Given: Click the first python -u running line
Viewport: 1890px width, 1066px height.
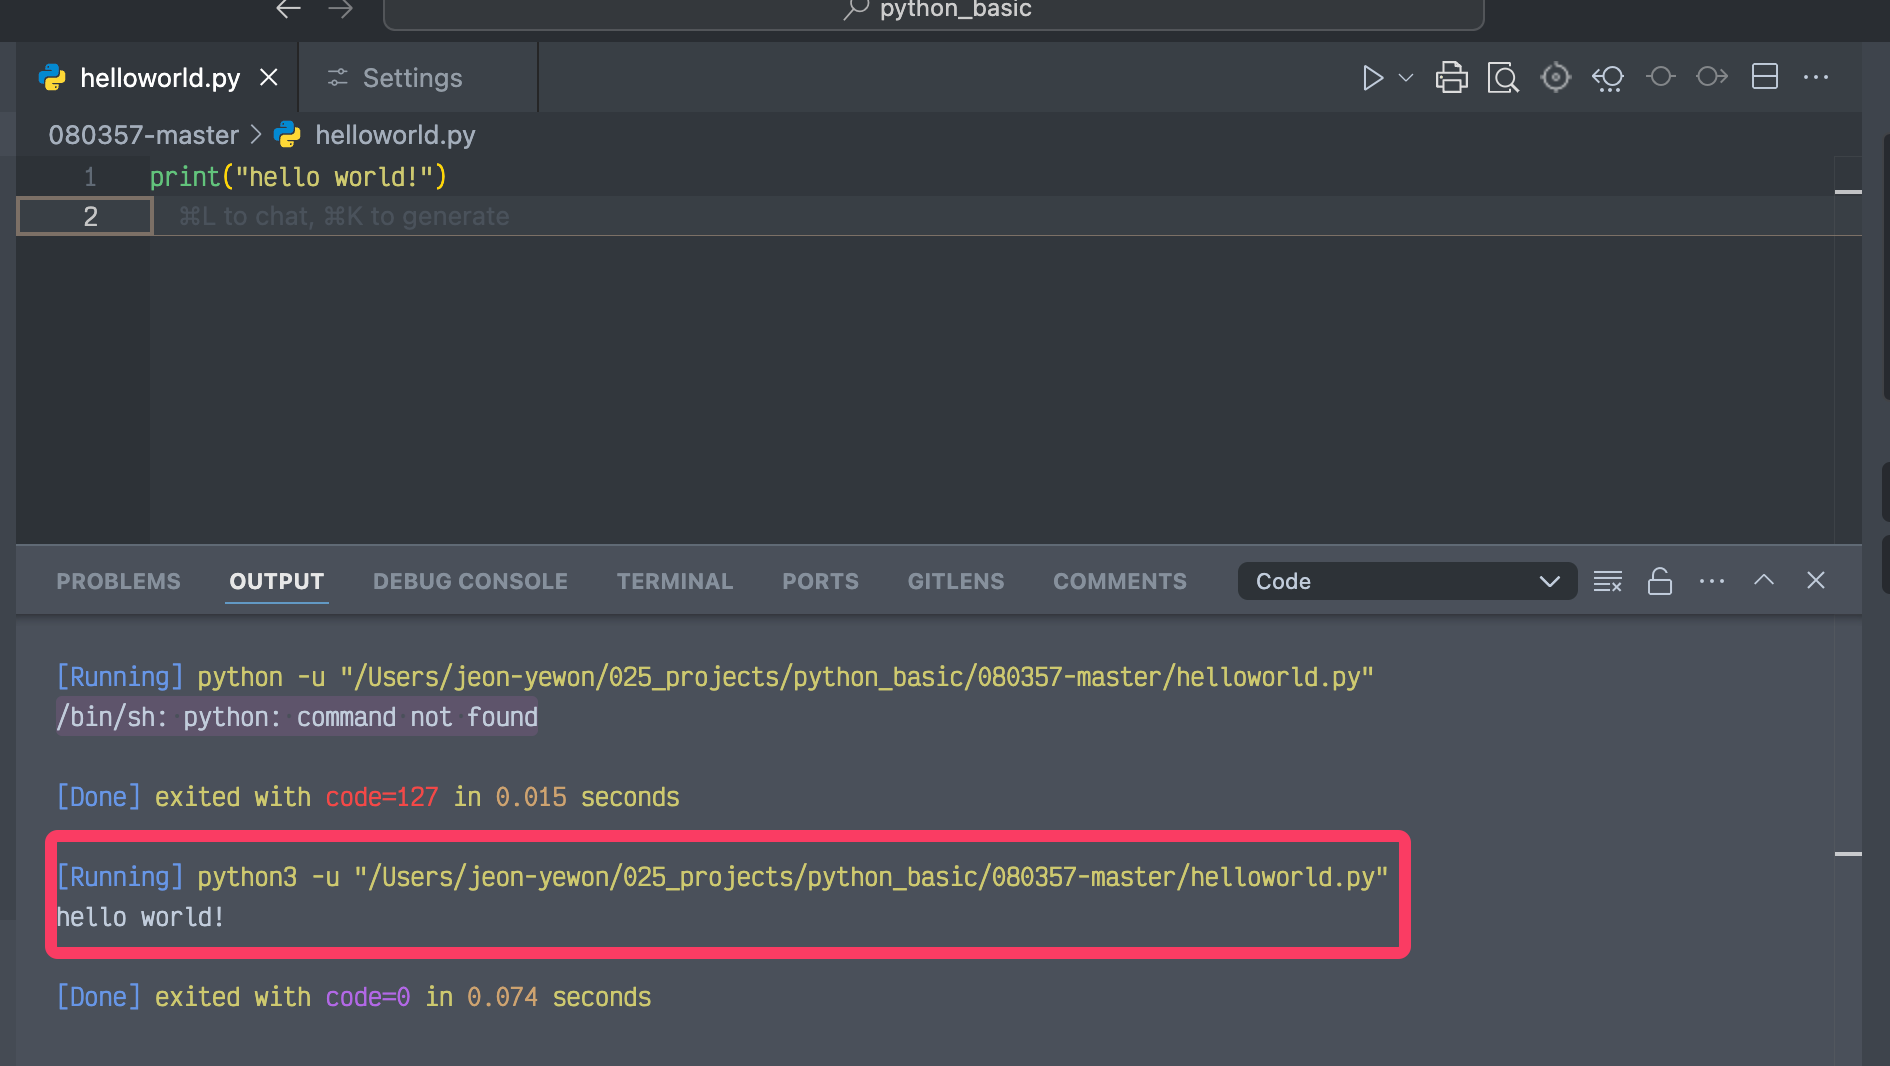Looking at the screenshot, I should (x=715, y=677).
